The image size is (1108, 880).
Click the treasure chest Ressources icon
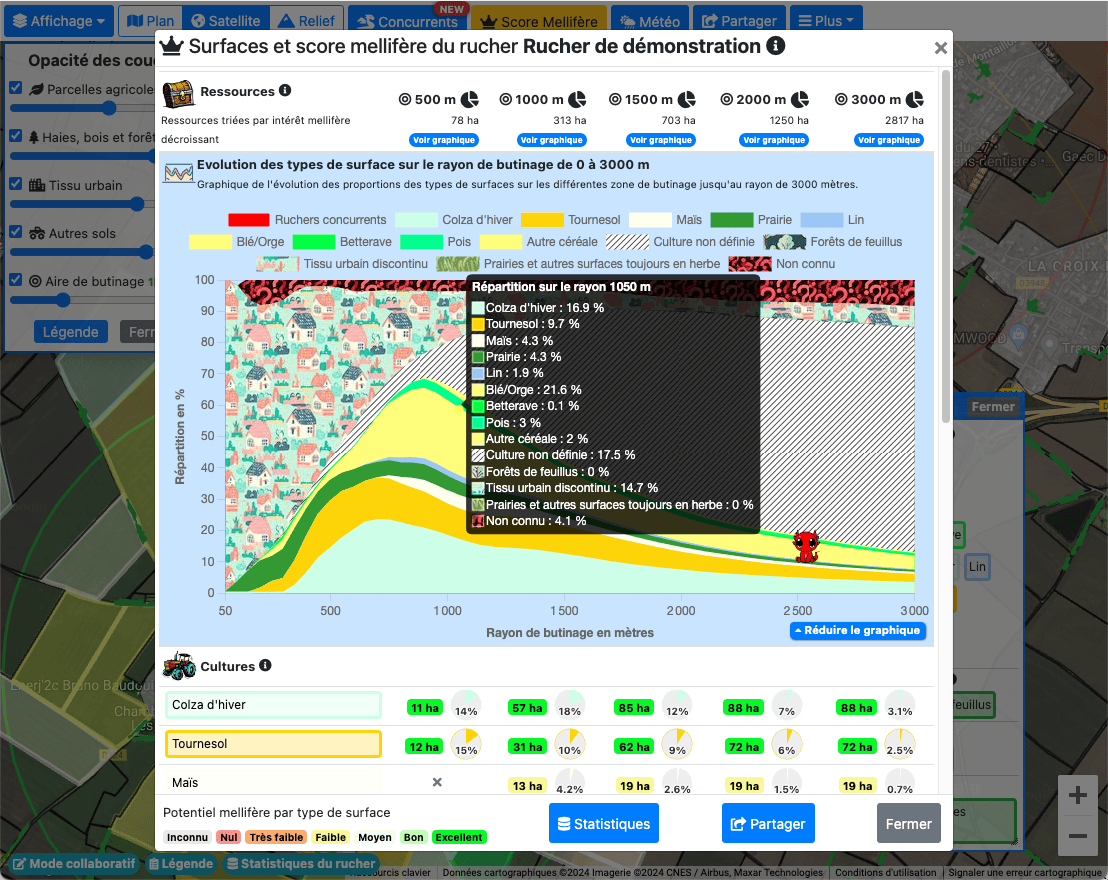coord(178,93)
